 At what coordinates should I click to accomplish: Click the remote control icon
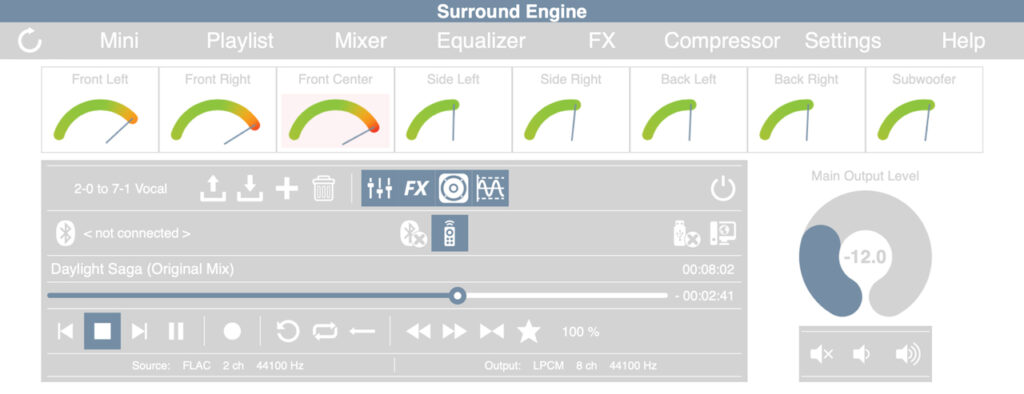(x=449, y=233)
